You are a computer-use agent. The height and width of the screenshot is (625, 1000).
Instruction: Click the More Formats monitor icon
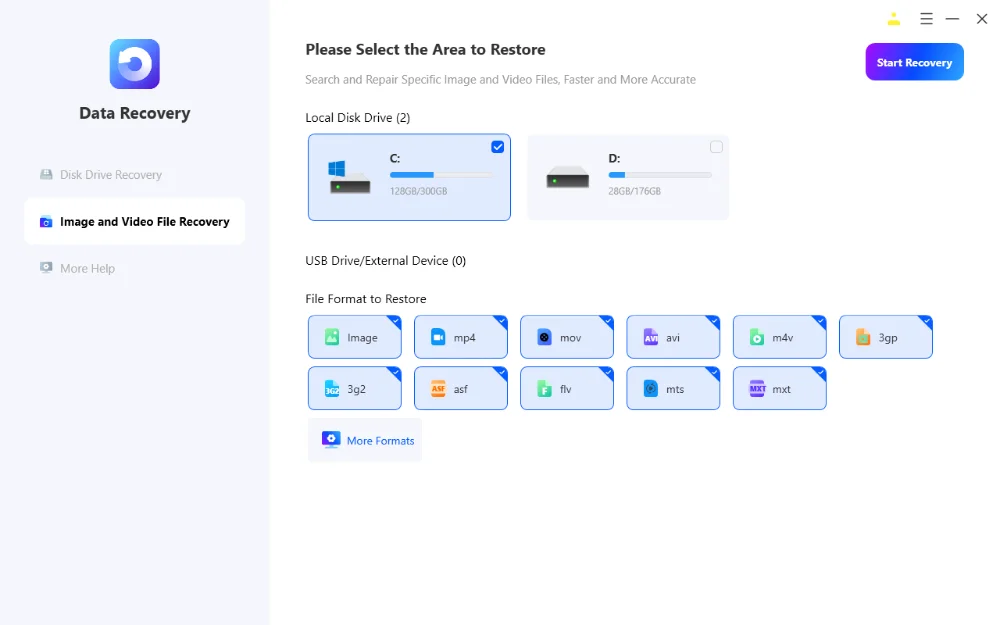pyautogui.click(x=331, y=440)
